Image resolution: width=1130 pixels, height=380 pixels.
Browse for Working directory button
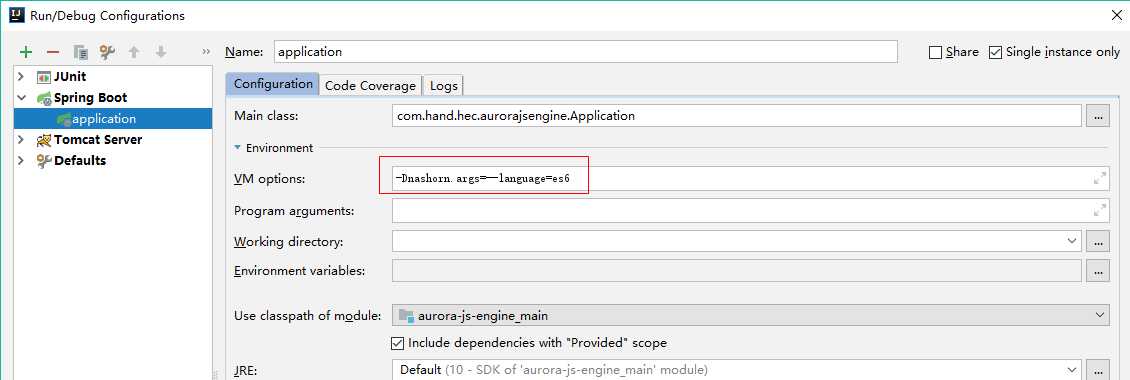tap(1098, 242)
